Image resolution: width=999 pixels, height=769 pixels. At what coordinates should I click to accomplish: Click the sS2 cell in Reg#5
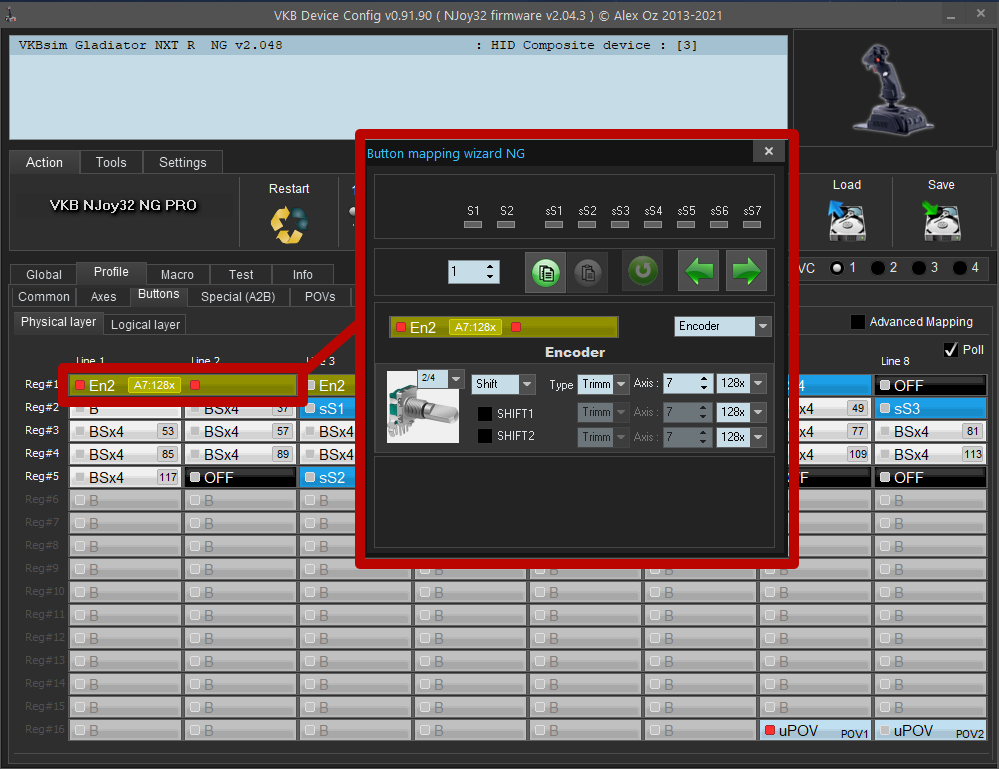(x=326, y=477)
